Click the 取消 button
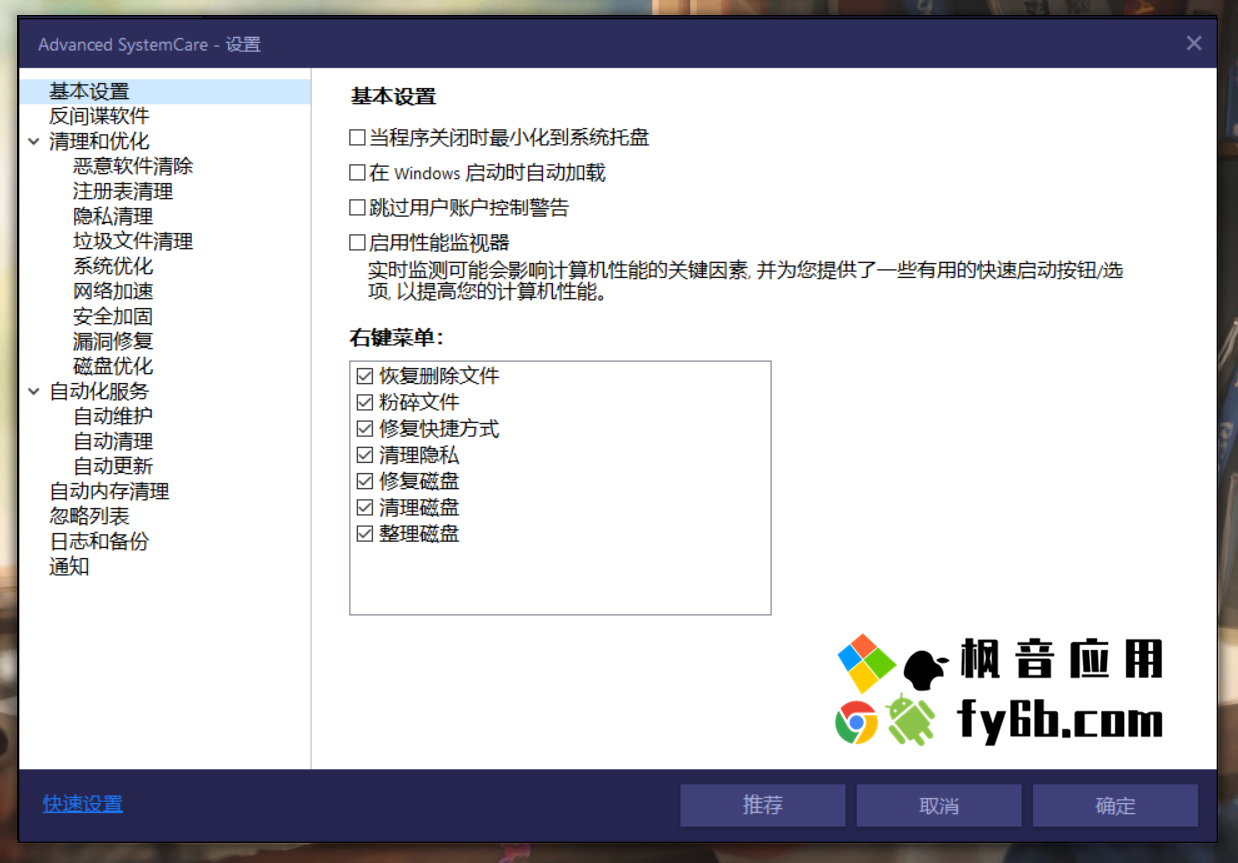 click(939, 805)
